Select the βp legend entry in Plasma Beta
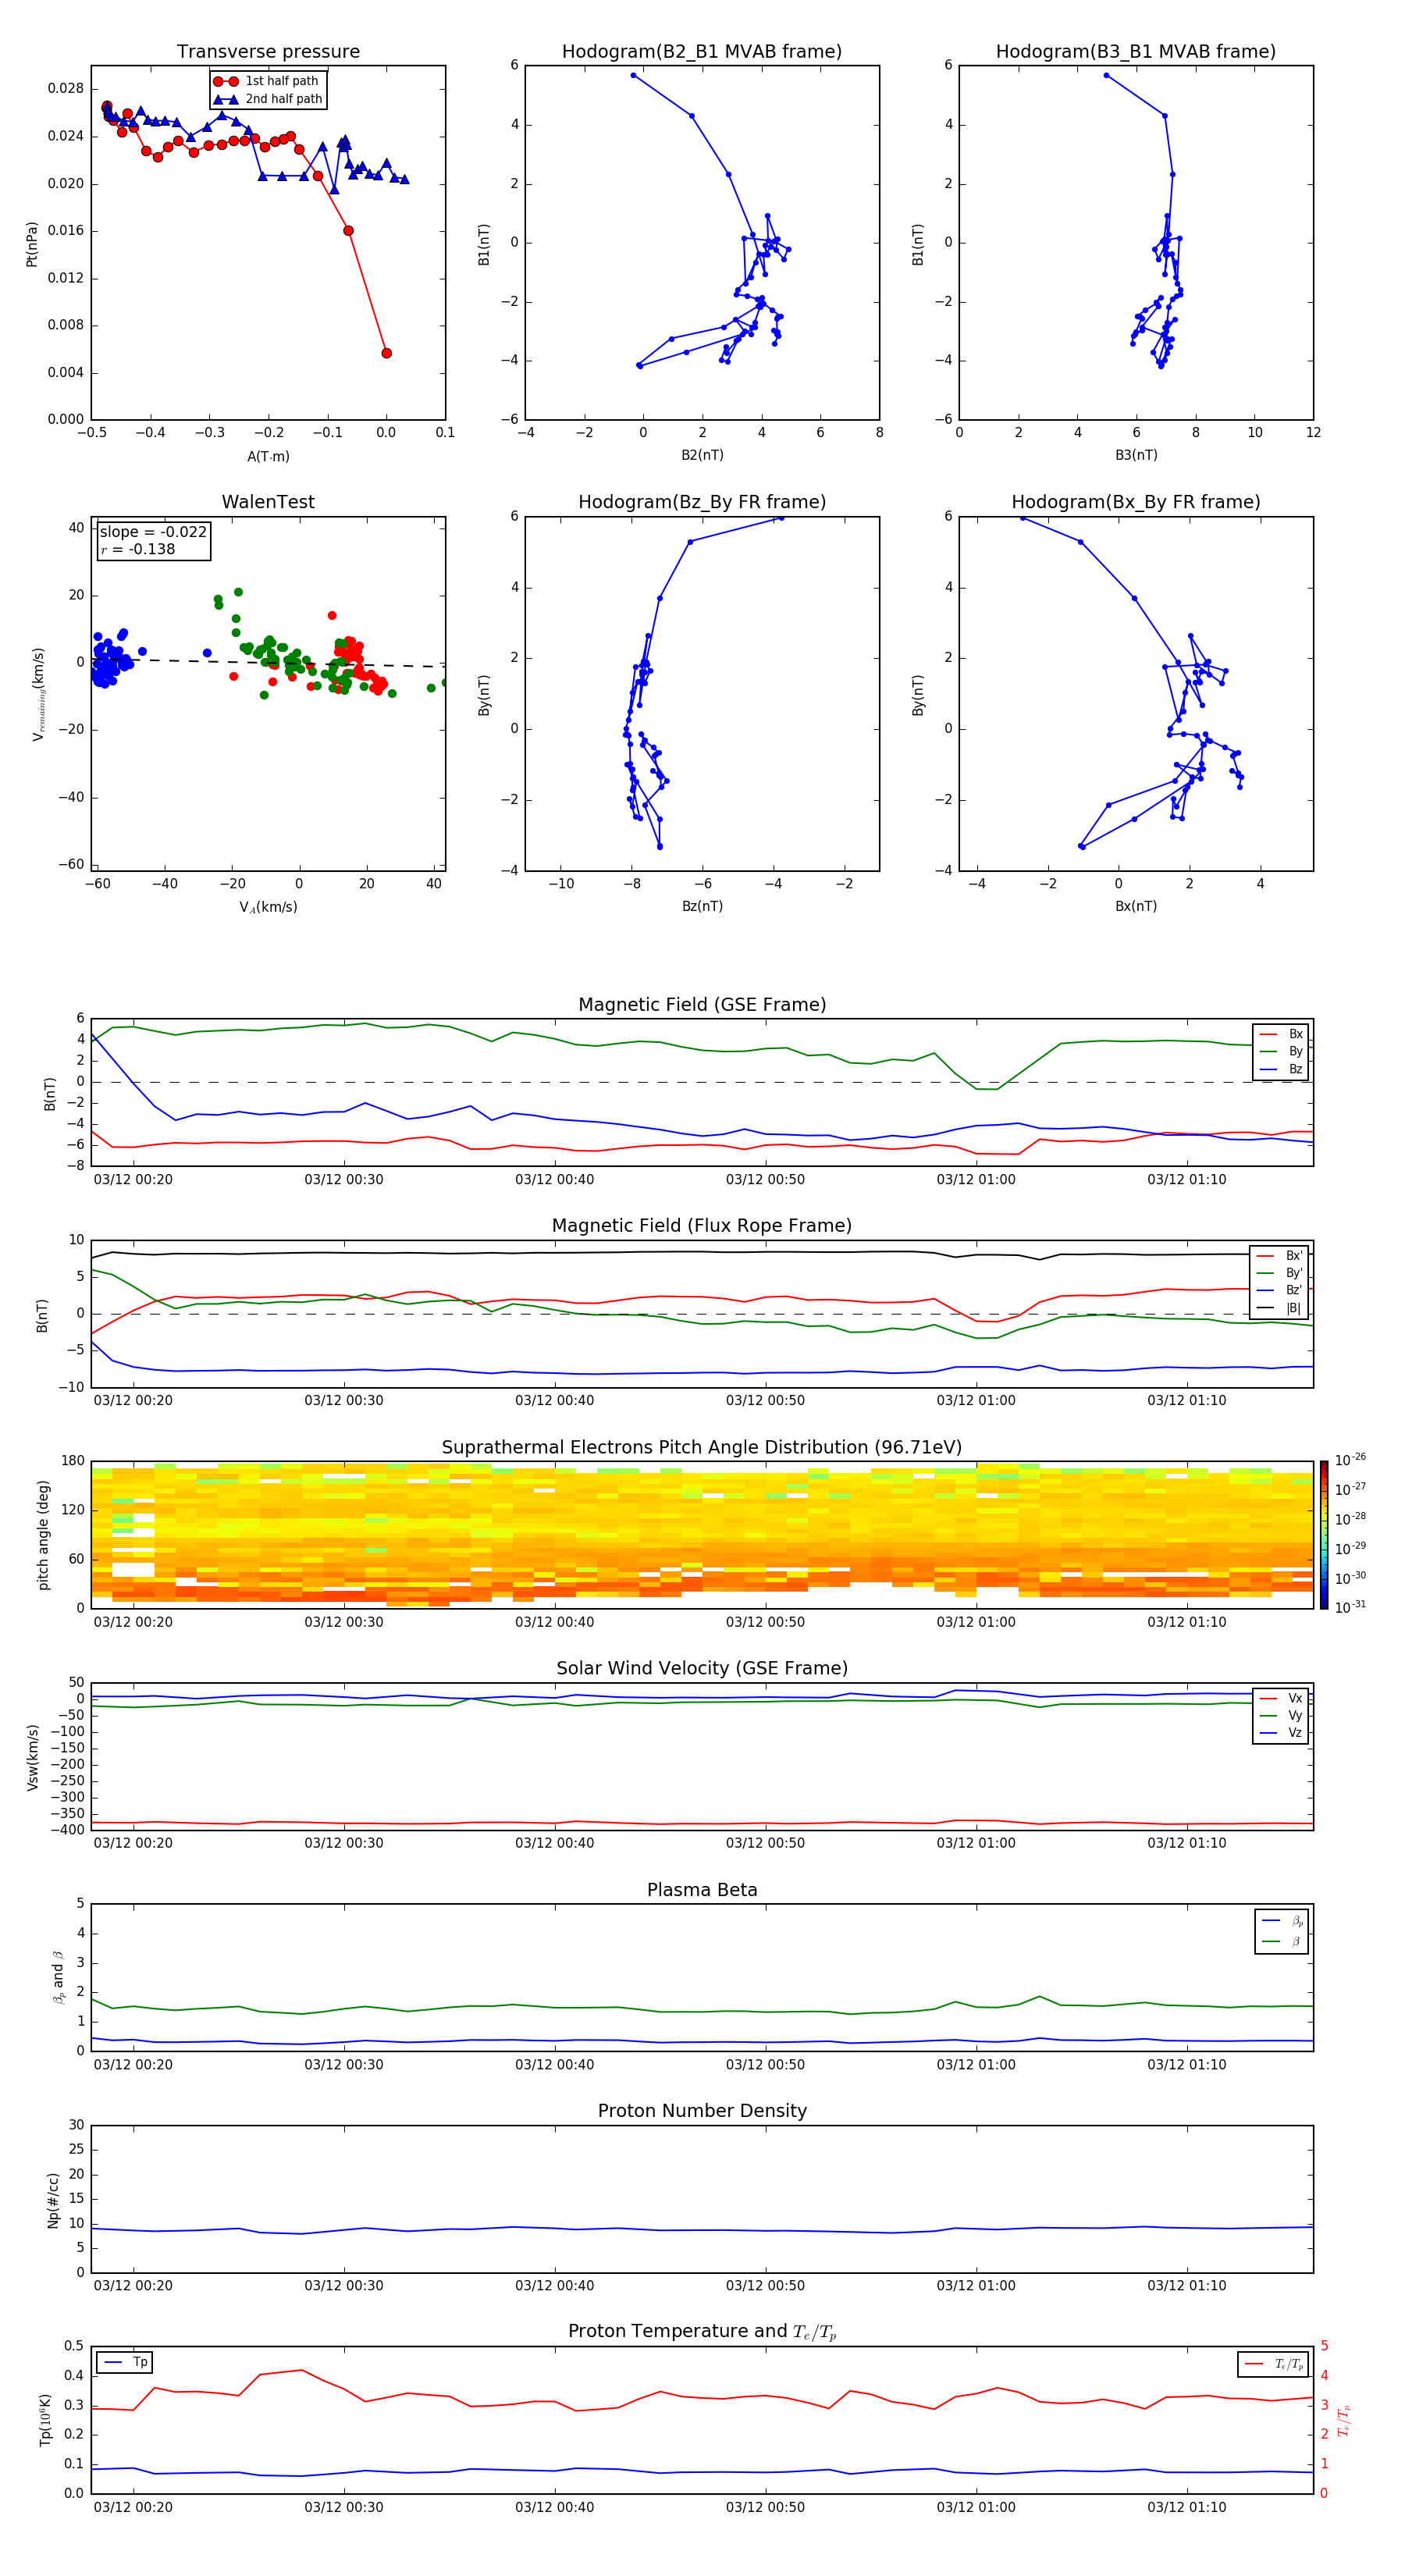Image resolution: width=1405 pixels, height=2576 pixels. coord(1283,1920)
